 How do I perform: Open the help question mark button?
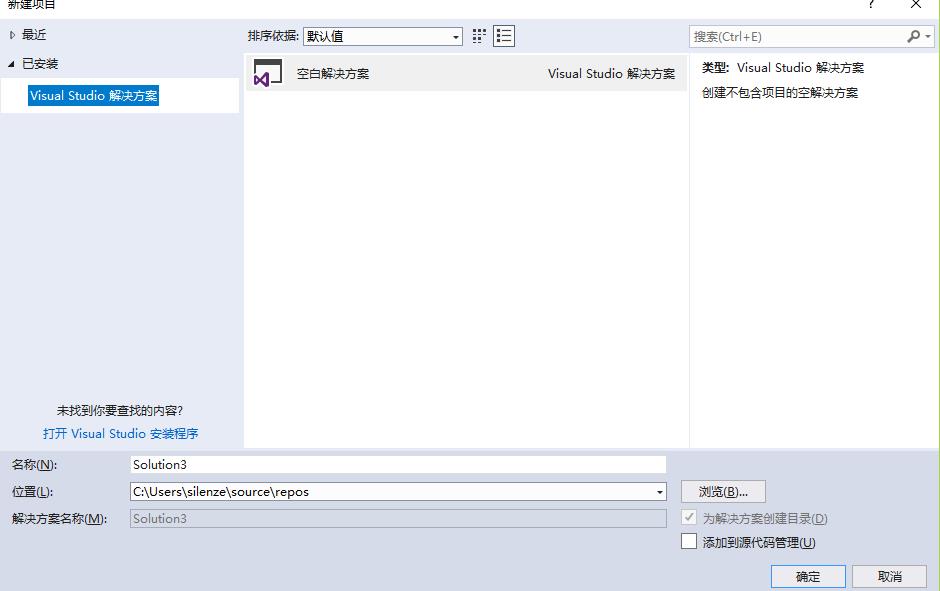pyautogui.click(x=871, y=4)
